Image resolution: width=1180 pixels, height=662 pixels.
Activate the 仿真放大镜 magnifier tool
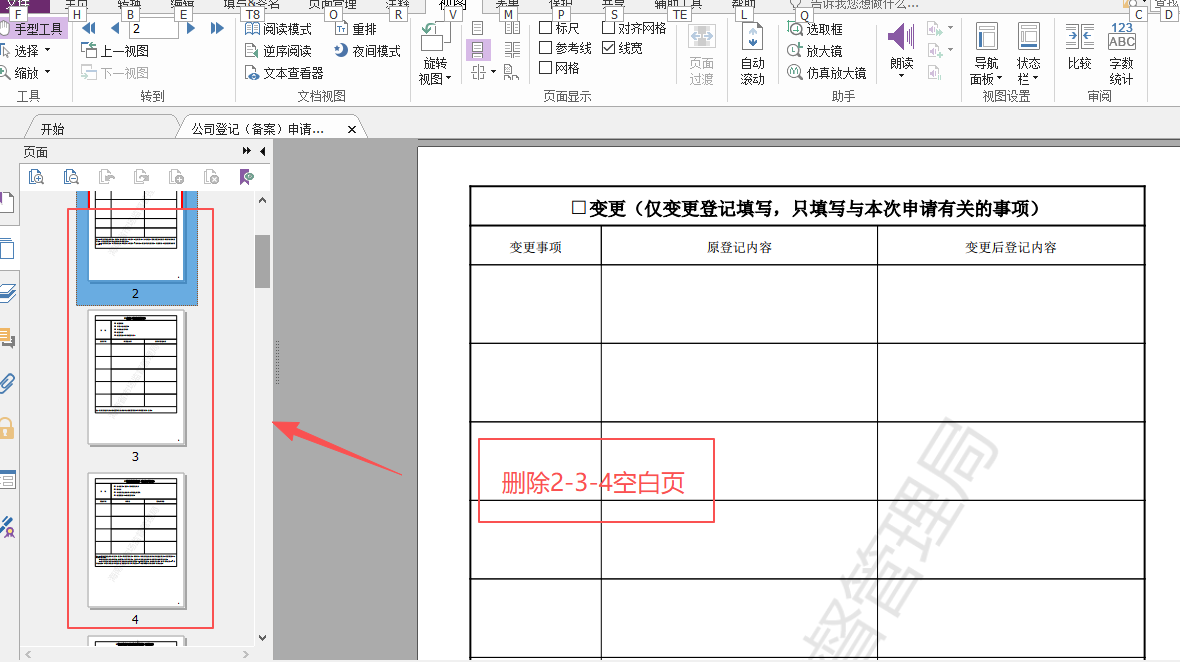point(826,73)
